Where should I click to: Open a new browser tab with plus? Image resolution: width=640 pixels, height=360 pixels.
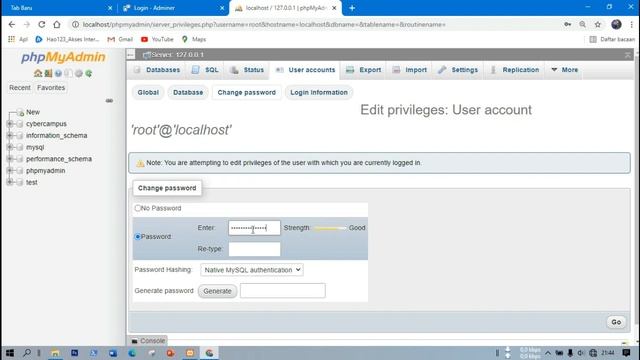pyautogui.click(x=352, y=8)
